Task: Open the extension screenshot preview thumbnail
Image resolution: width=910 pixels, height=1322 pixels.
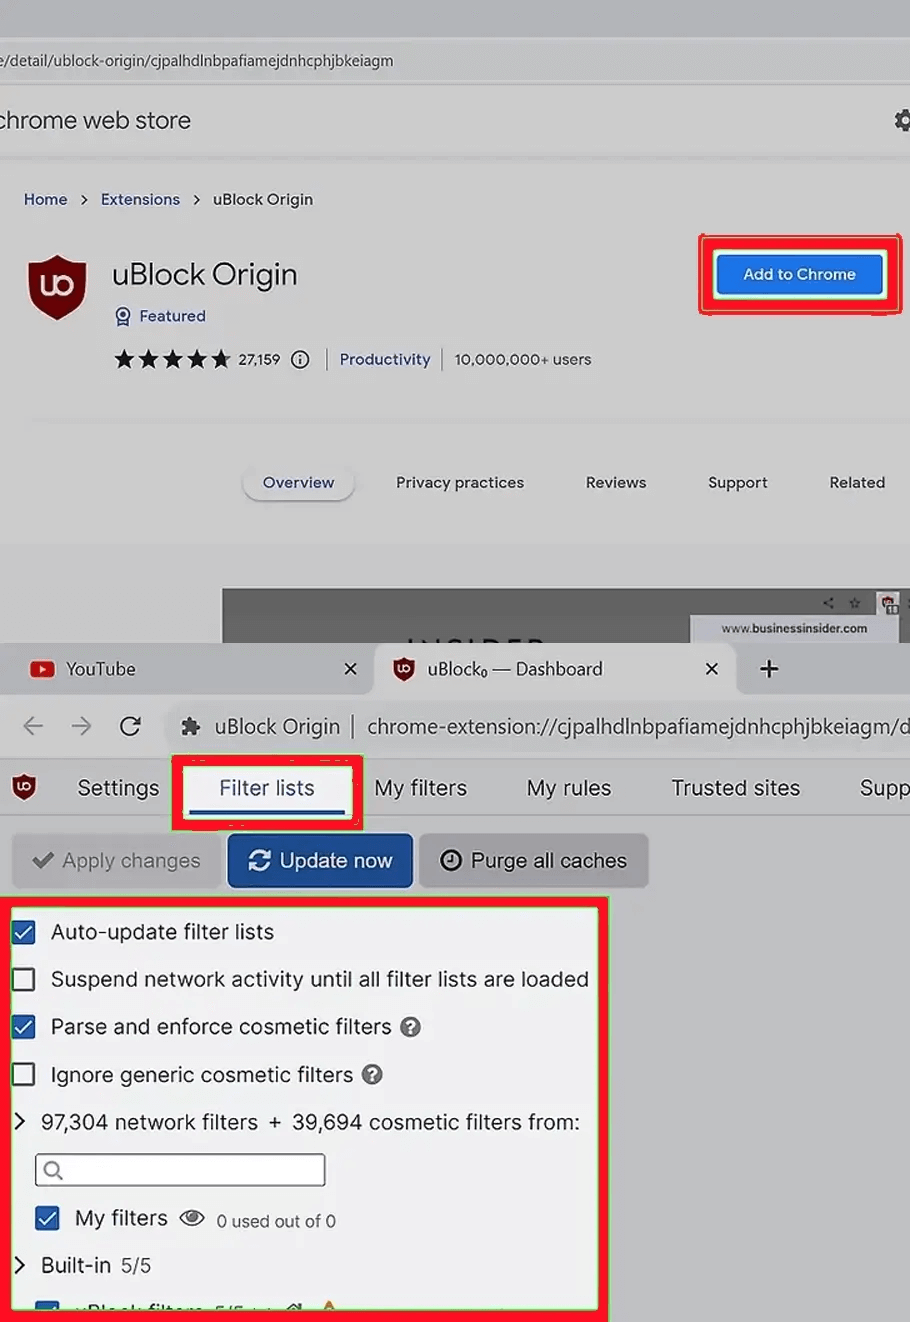Action: click(566, 615)
